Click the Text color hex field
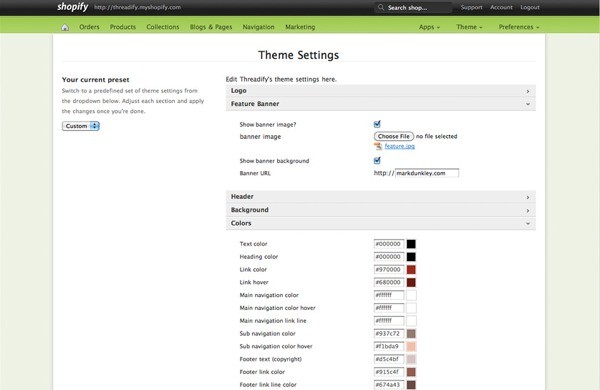 [x=389, y=244]
